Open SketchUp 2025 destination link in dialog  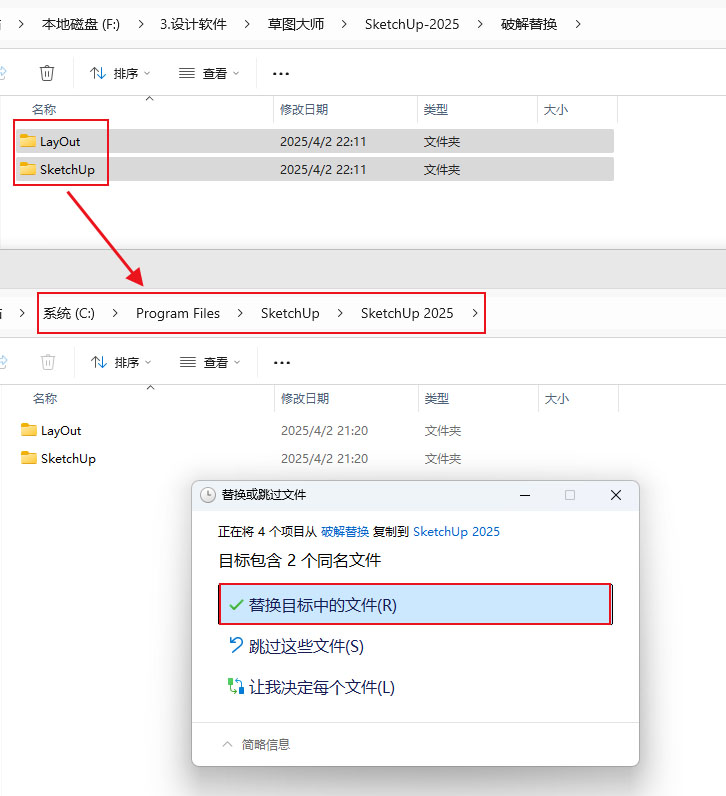click(x=456, y=532)
